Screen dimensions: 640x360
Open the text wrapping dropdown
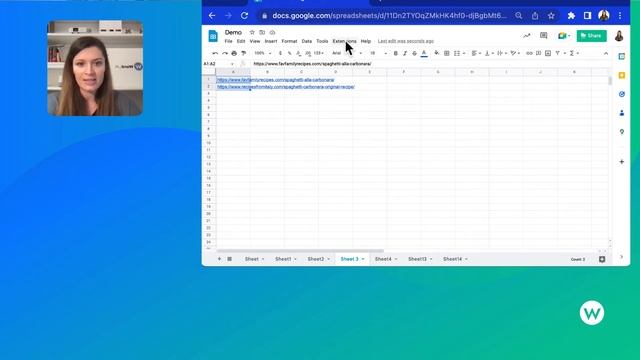click(x=502, y=53)
